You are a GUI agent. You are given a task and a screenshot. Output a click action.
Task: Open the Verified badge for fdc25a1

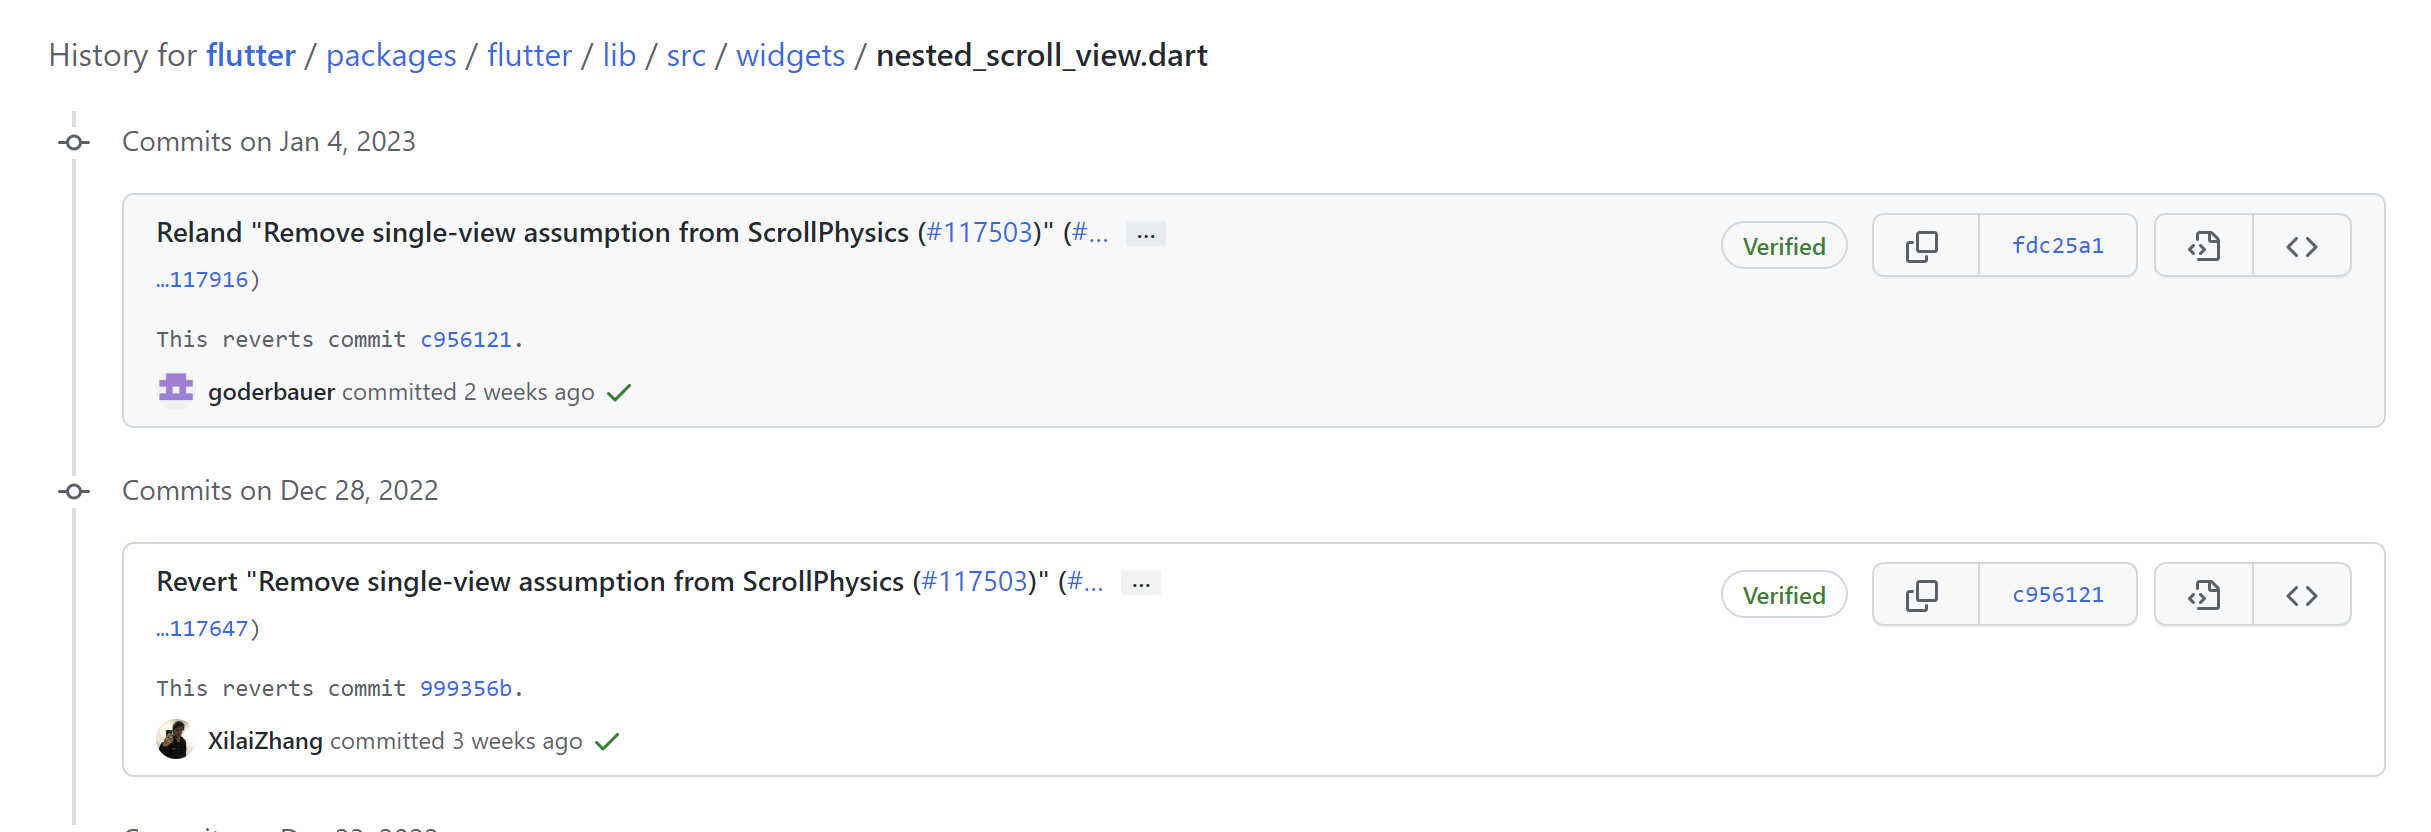1784,246
